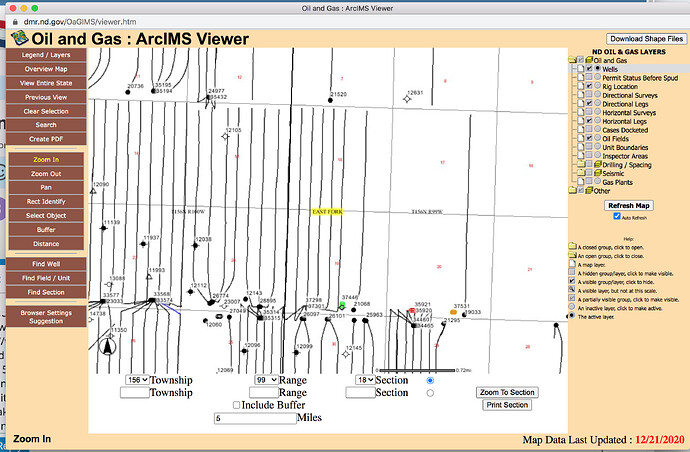Show the Permit Status Before Spud layer

589,77
